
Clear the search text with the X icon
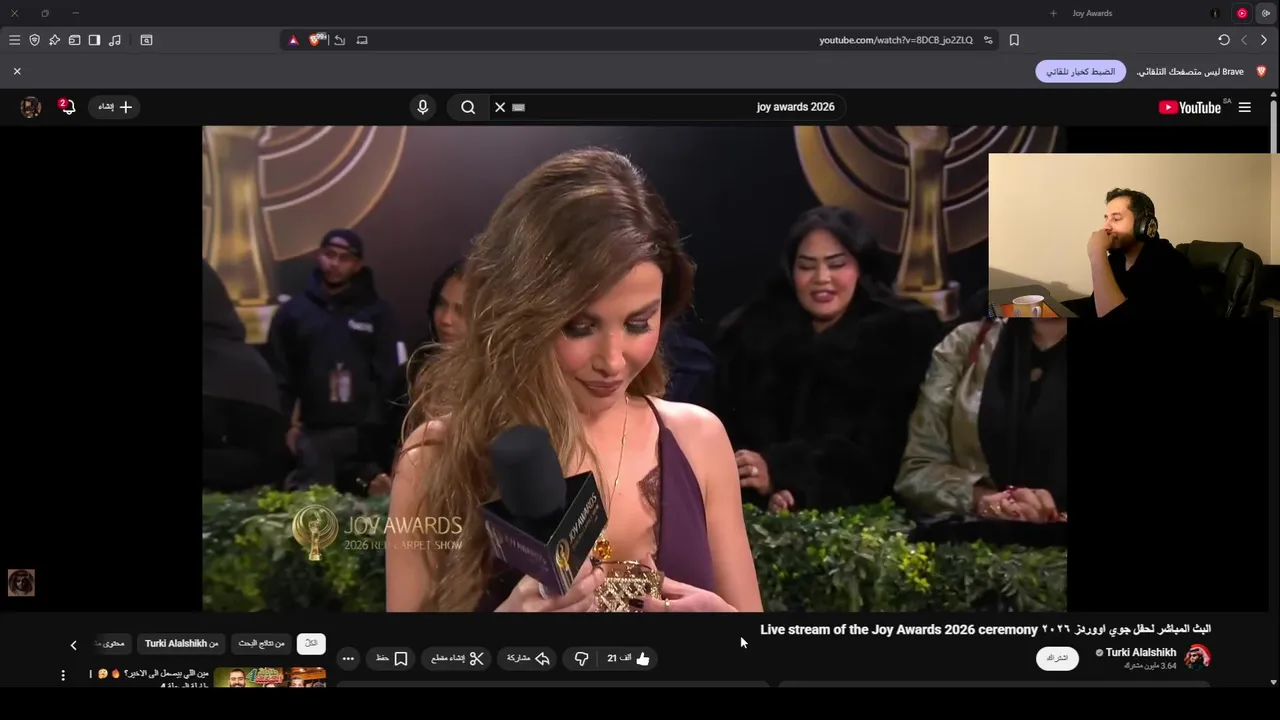click(500, 107)
